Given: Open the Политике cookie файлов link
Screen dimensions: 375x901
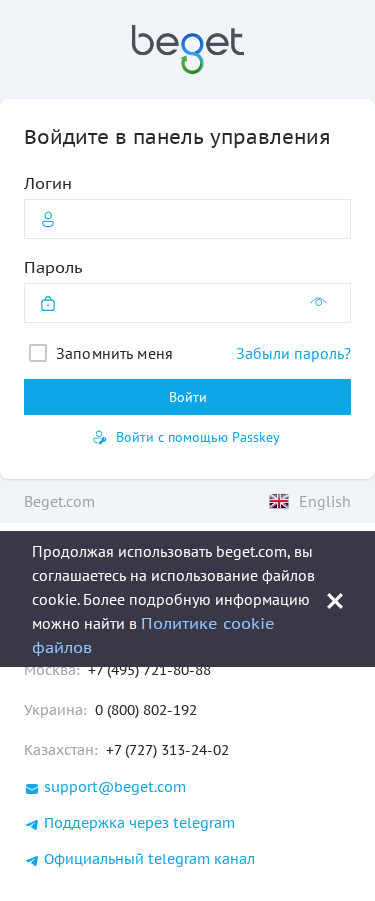Looking at the screenshot, I should (x=153, y=636).
